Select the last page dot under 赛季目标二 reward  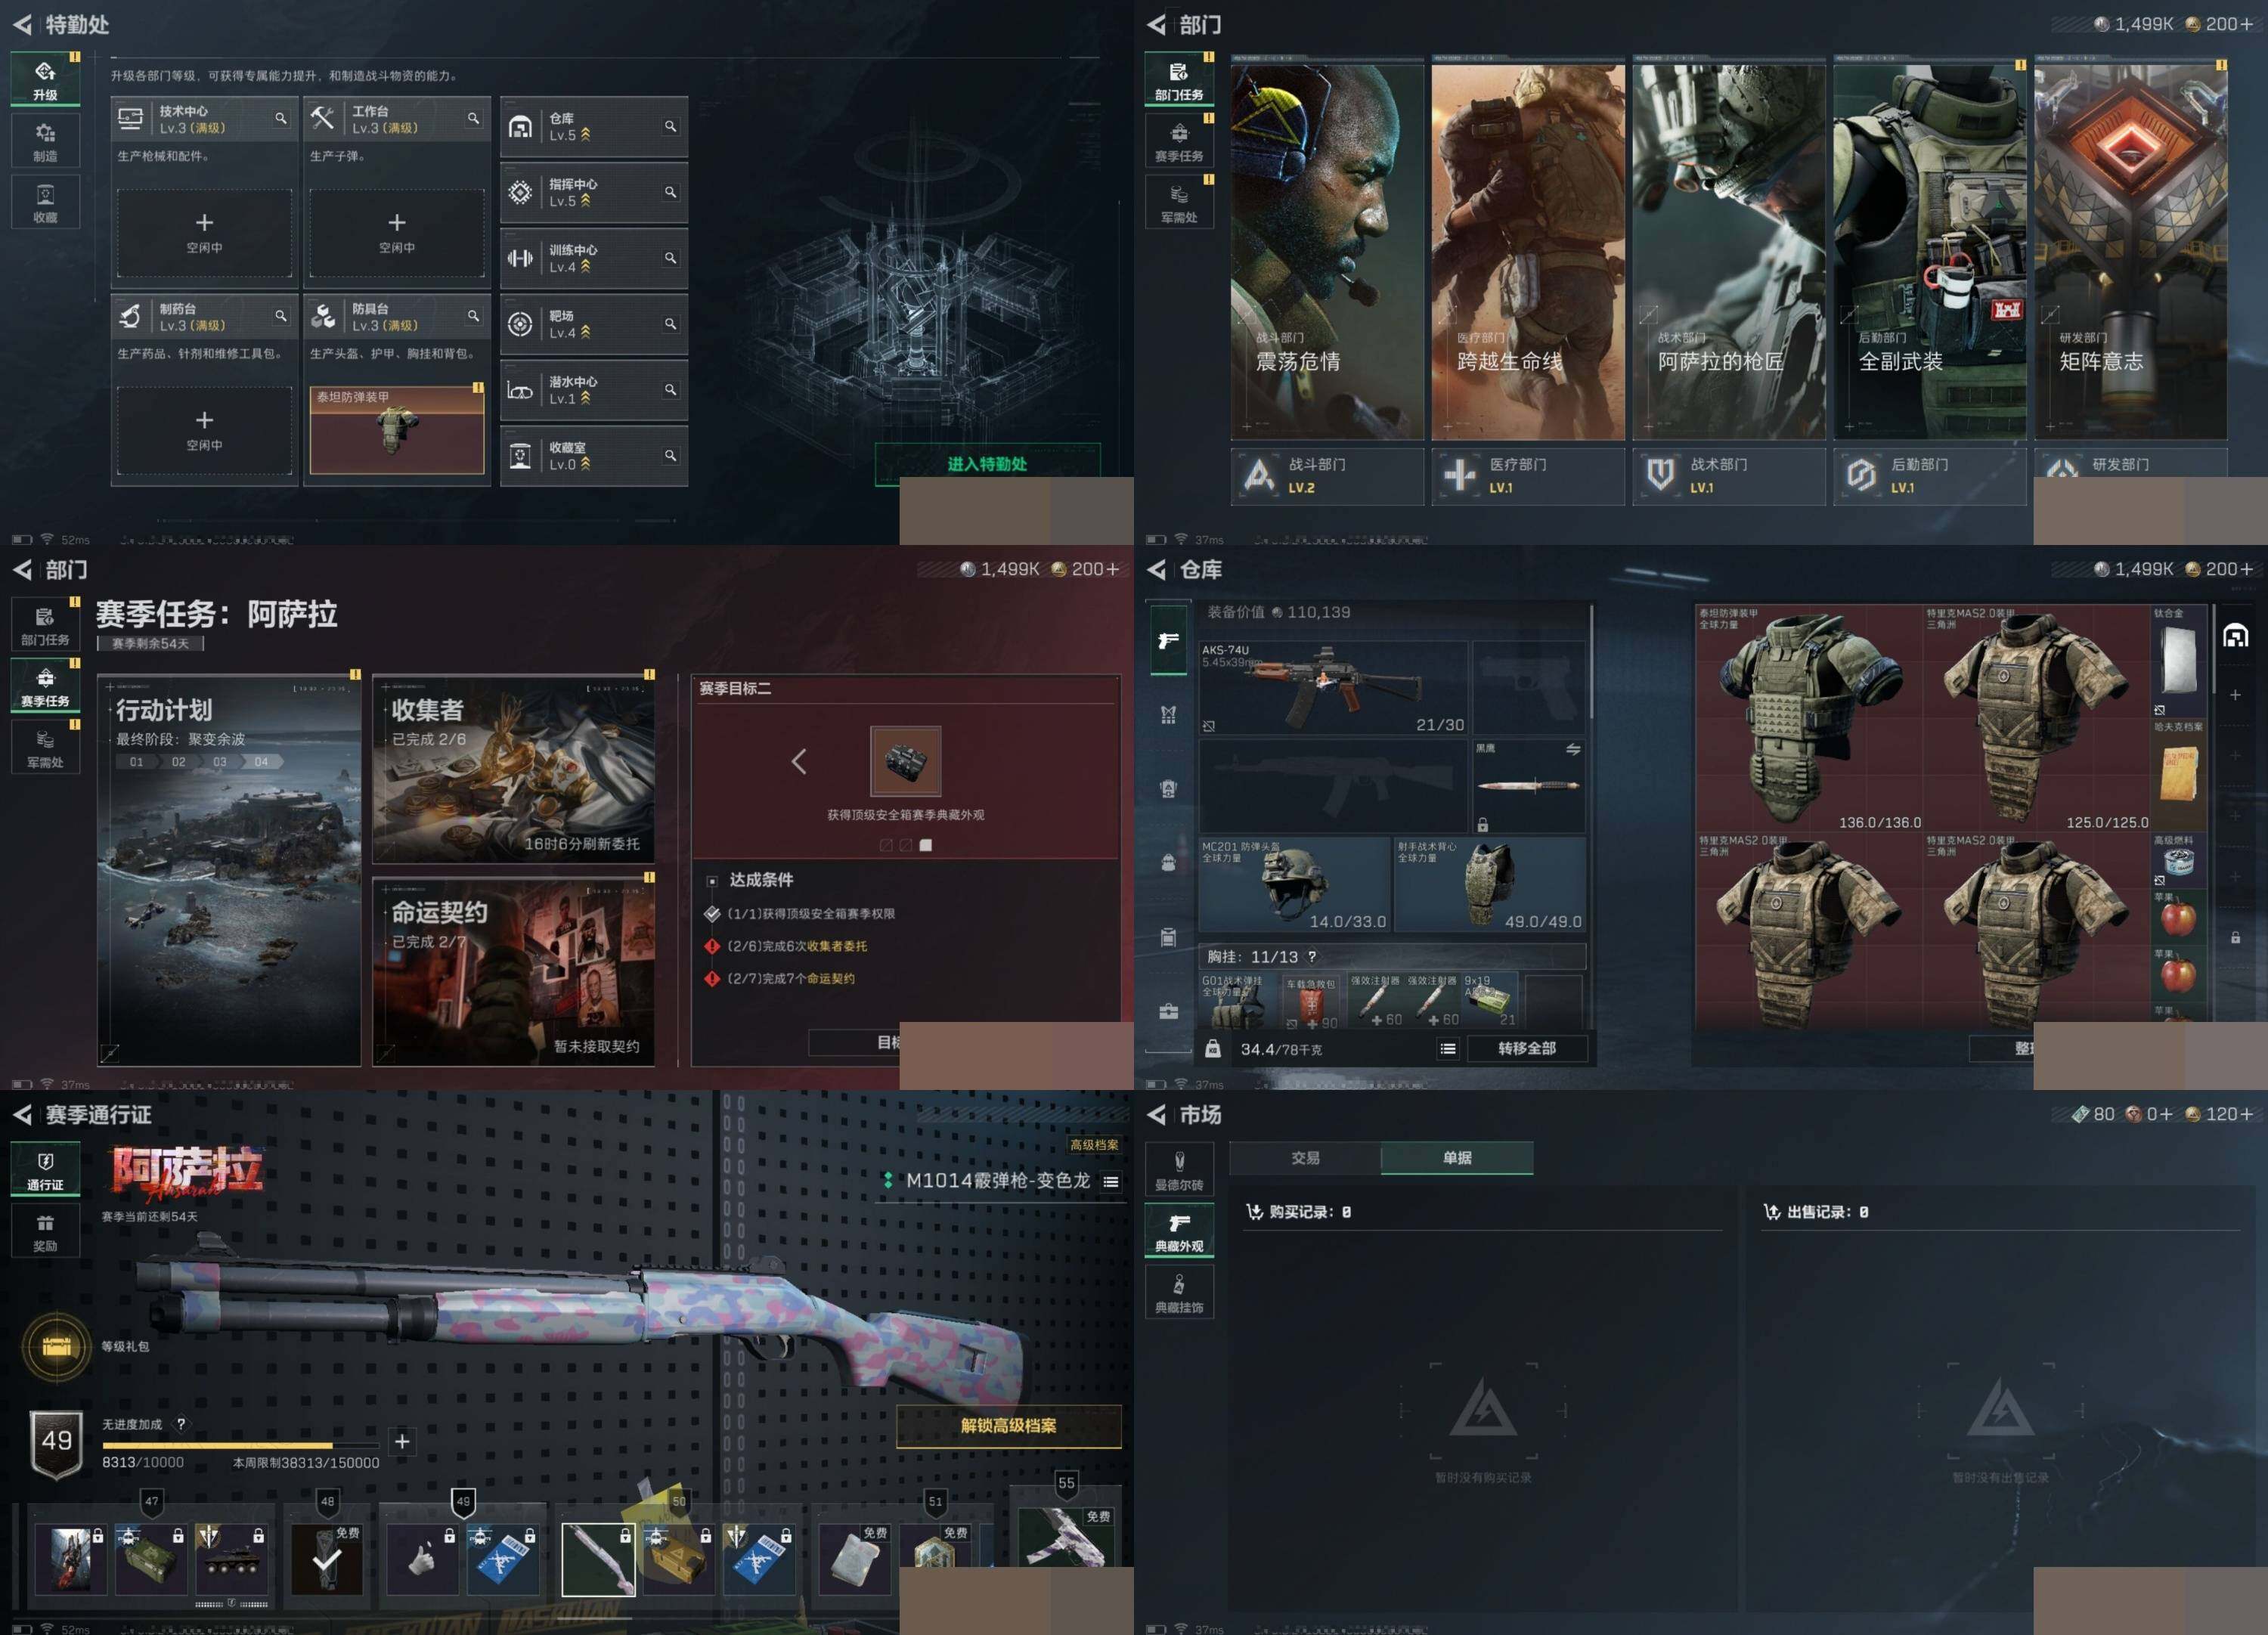[x=926, y=845]
